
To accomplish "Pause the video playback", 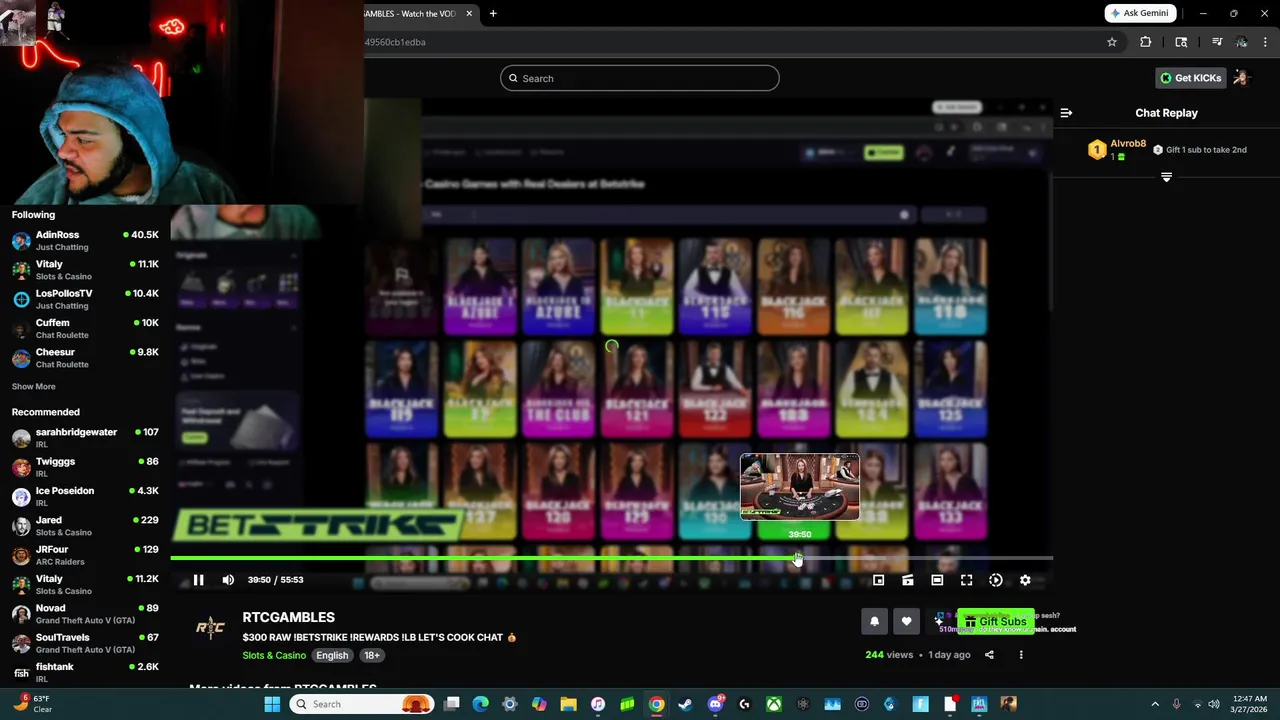I will coord(198,580).
